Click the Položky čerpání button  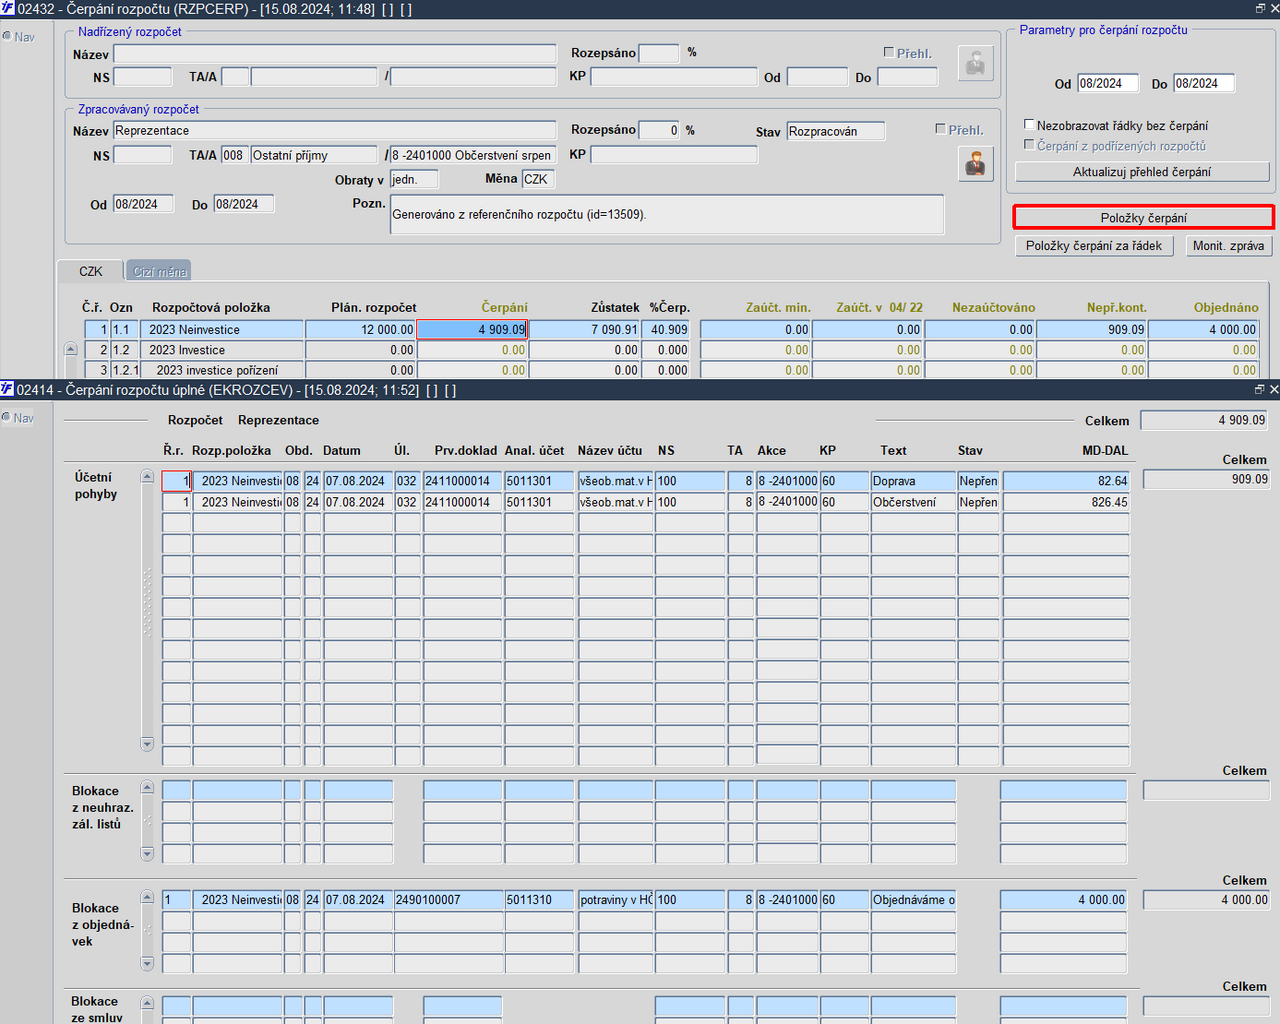[1143, 217]
